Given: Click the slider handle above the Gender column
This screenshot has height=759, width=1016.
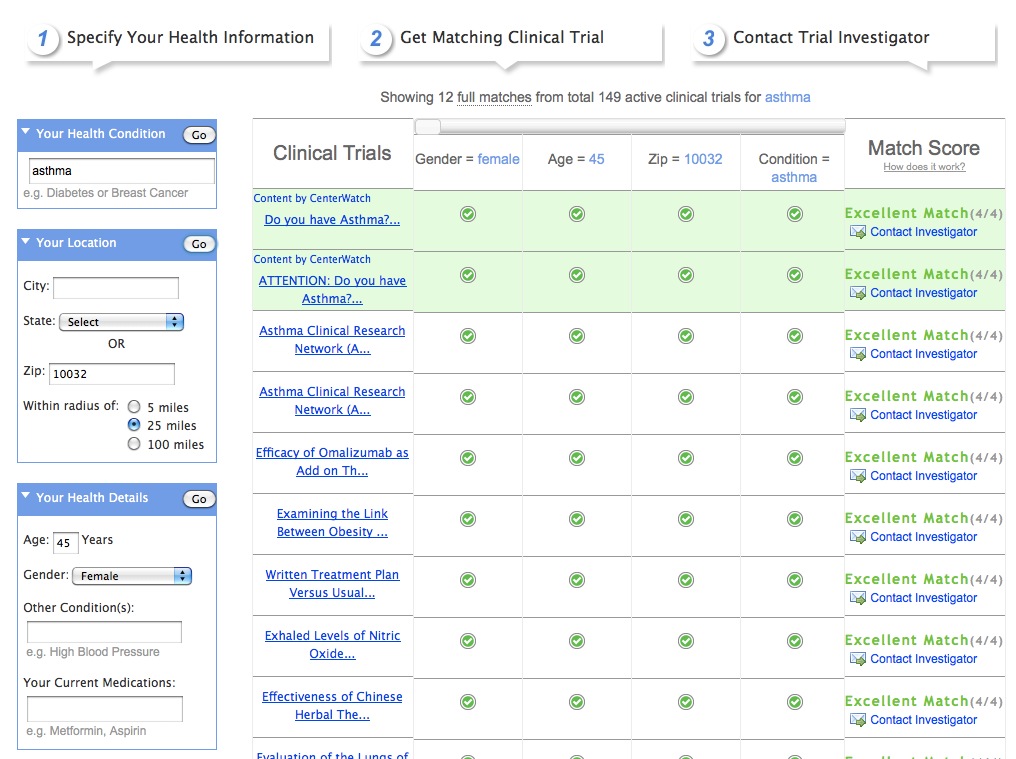Looking at the screenshot, I should coord(428,126).
